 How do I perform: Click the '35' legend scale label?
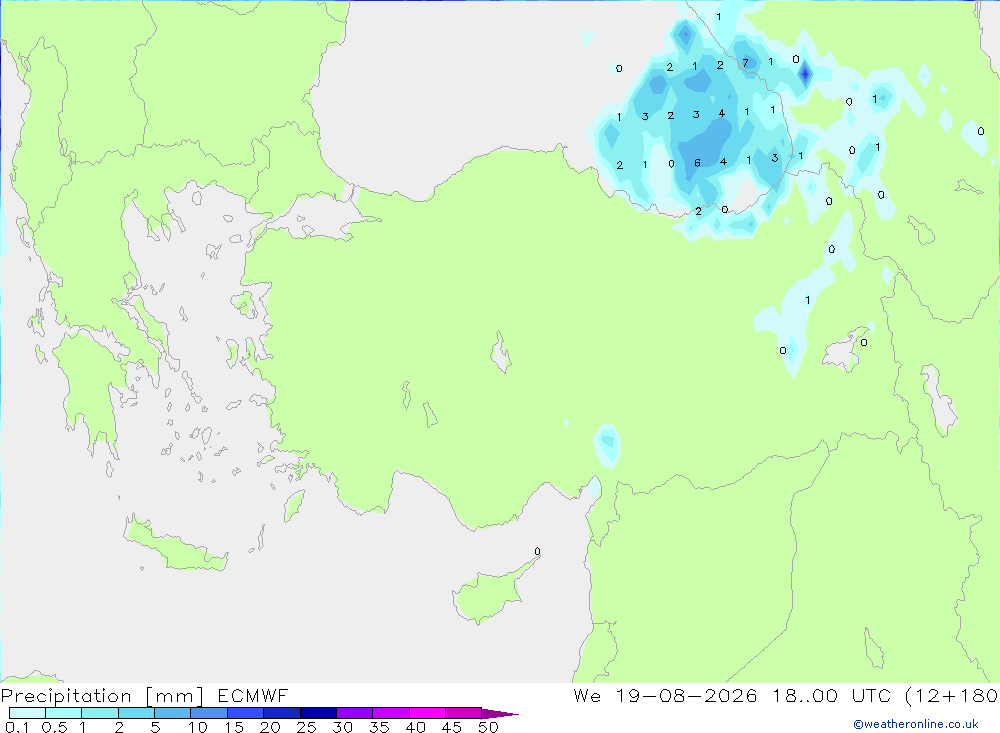(379, 727)
